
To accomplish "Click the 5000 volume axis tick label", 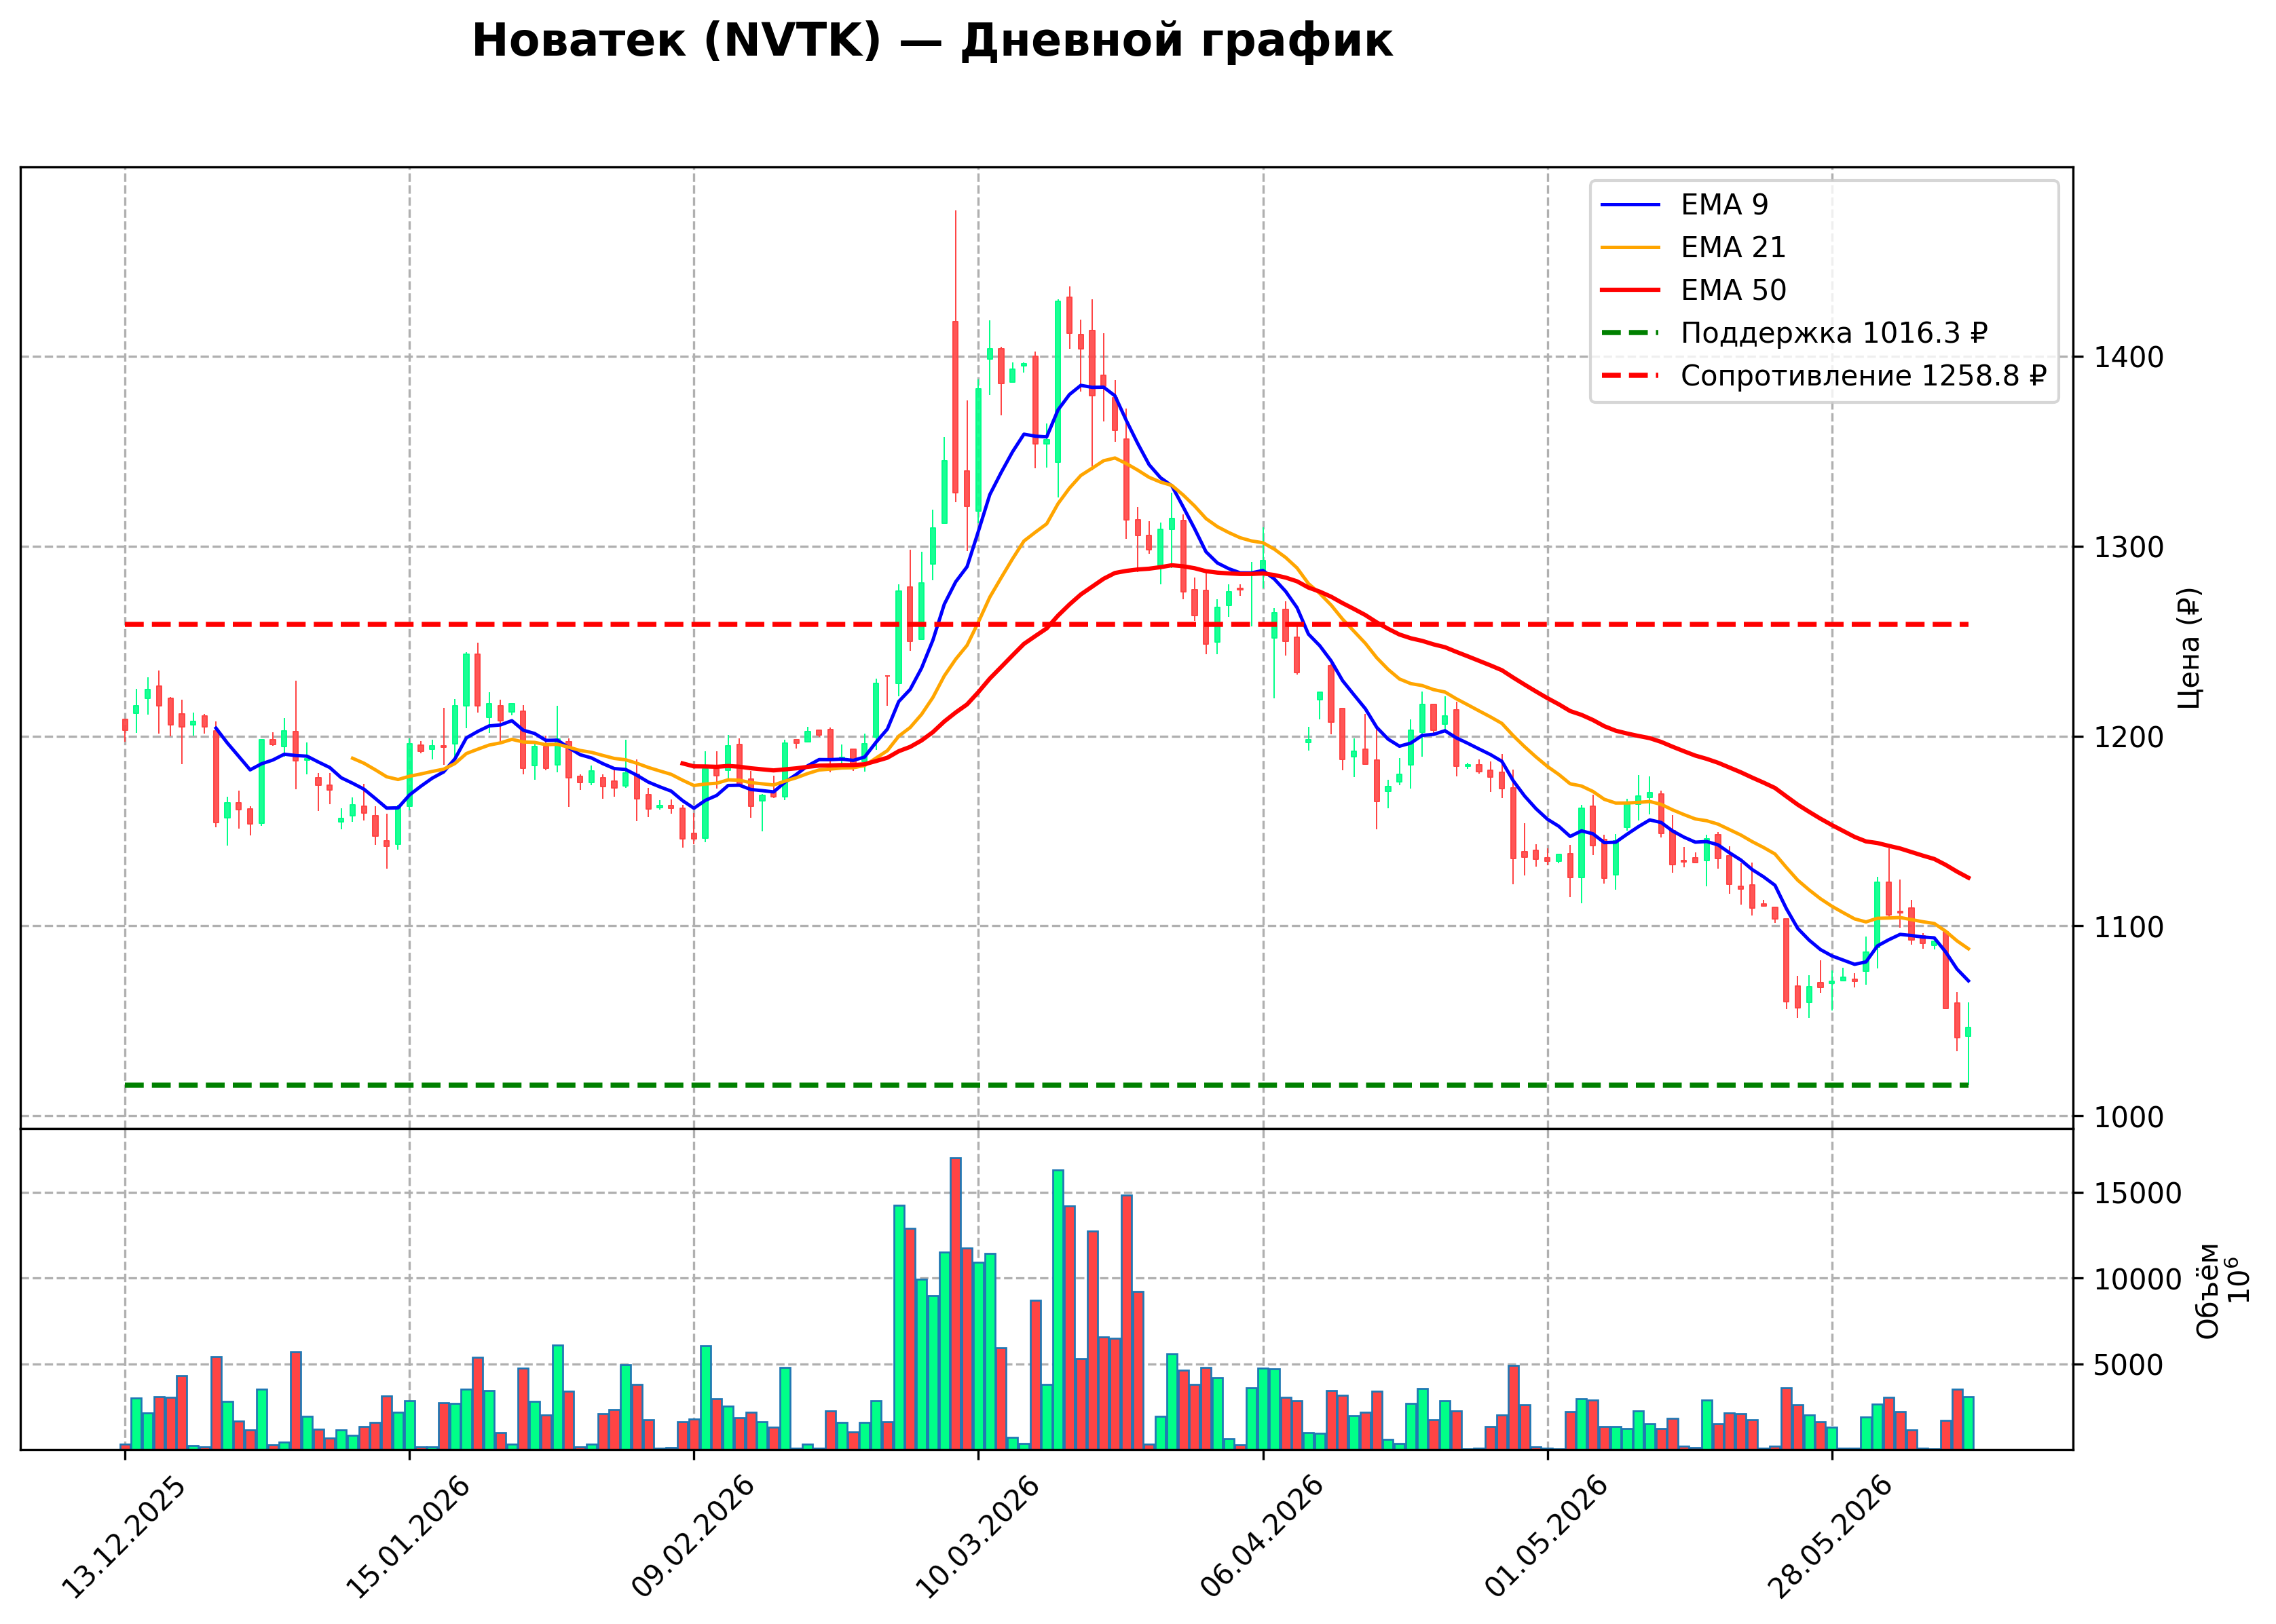I will (x=2129, y=1365).
